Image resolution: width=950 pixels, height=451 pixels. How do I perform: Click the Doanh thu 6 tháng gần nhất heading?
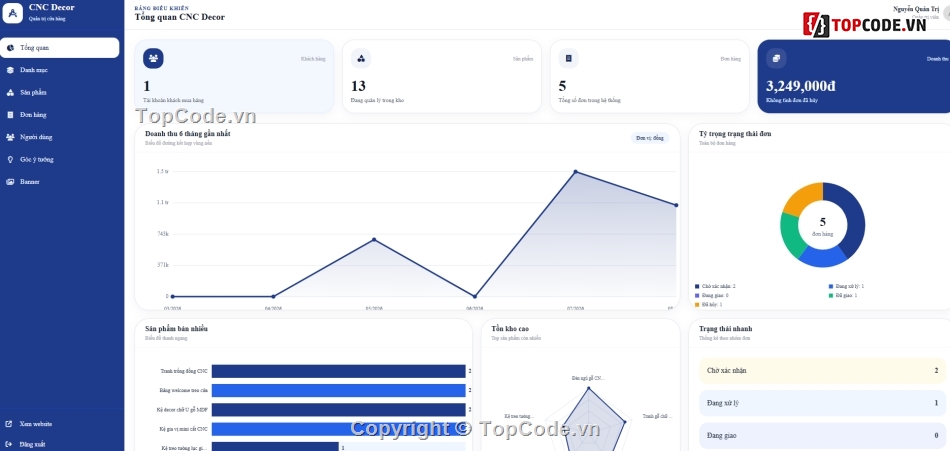188,133
